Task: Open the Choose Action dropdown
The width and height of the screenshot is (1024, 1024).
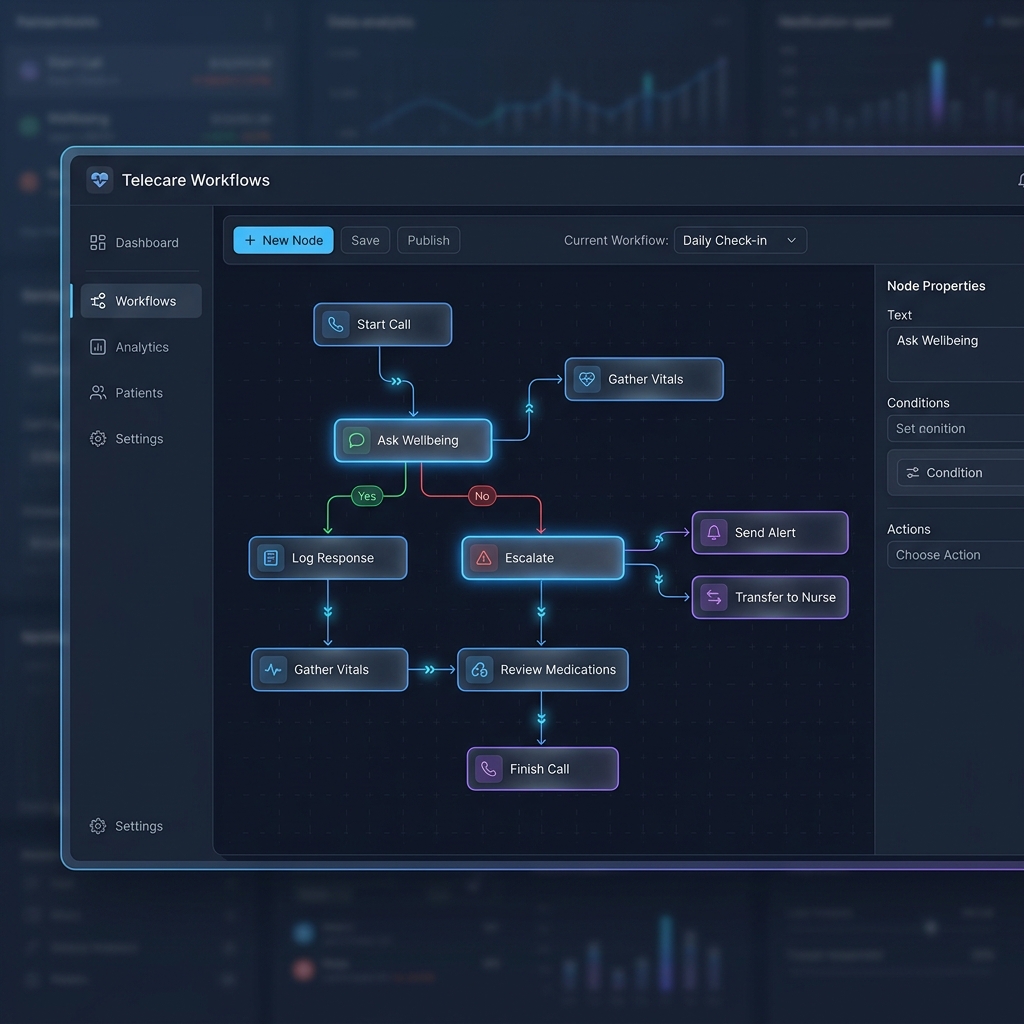Action: coord(955,554)
